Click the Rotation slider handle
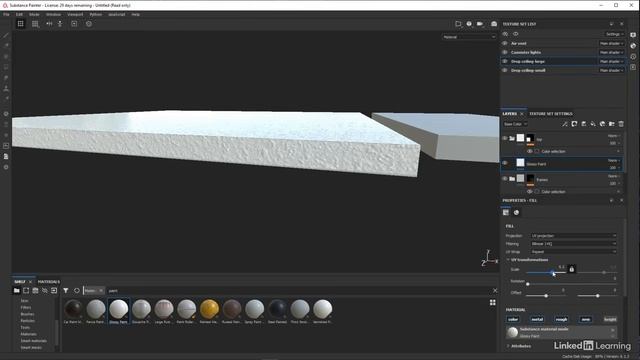Screen dimensions: 640x360 (528, 284)
